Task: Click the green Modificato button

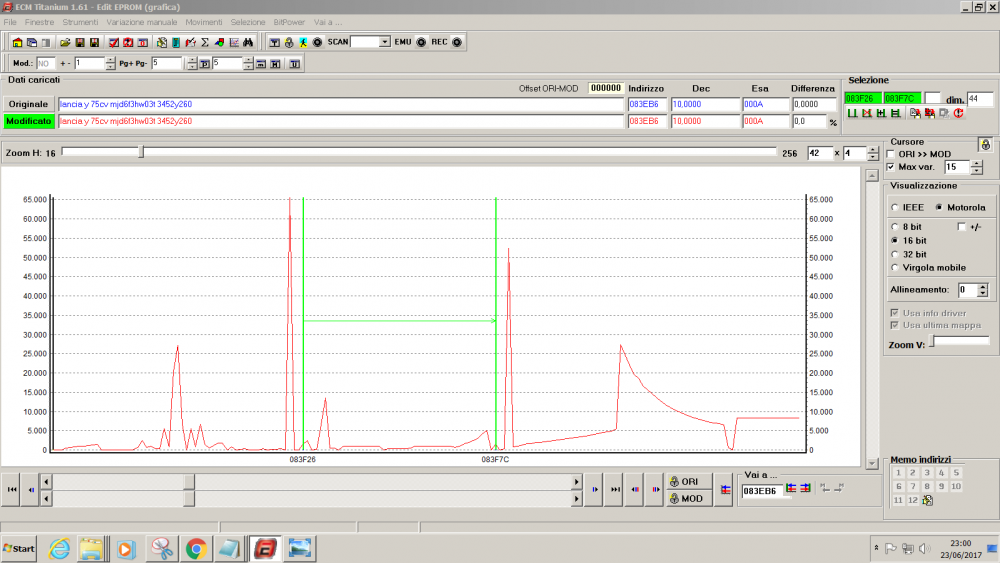Action: click(28, 121)
